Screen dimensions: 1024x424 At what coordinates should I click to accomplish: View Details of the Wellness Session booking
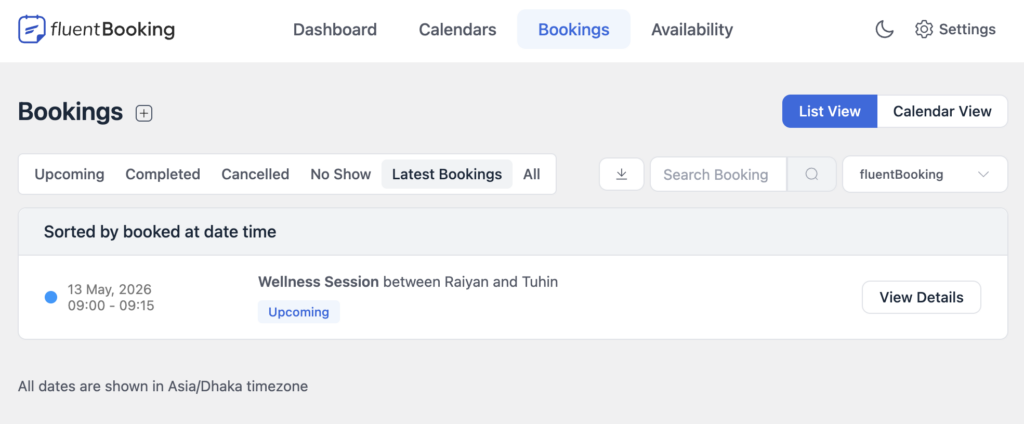point(921,297)
